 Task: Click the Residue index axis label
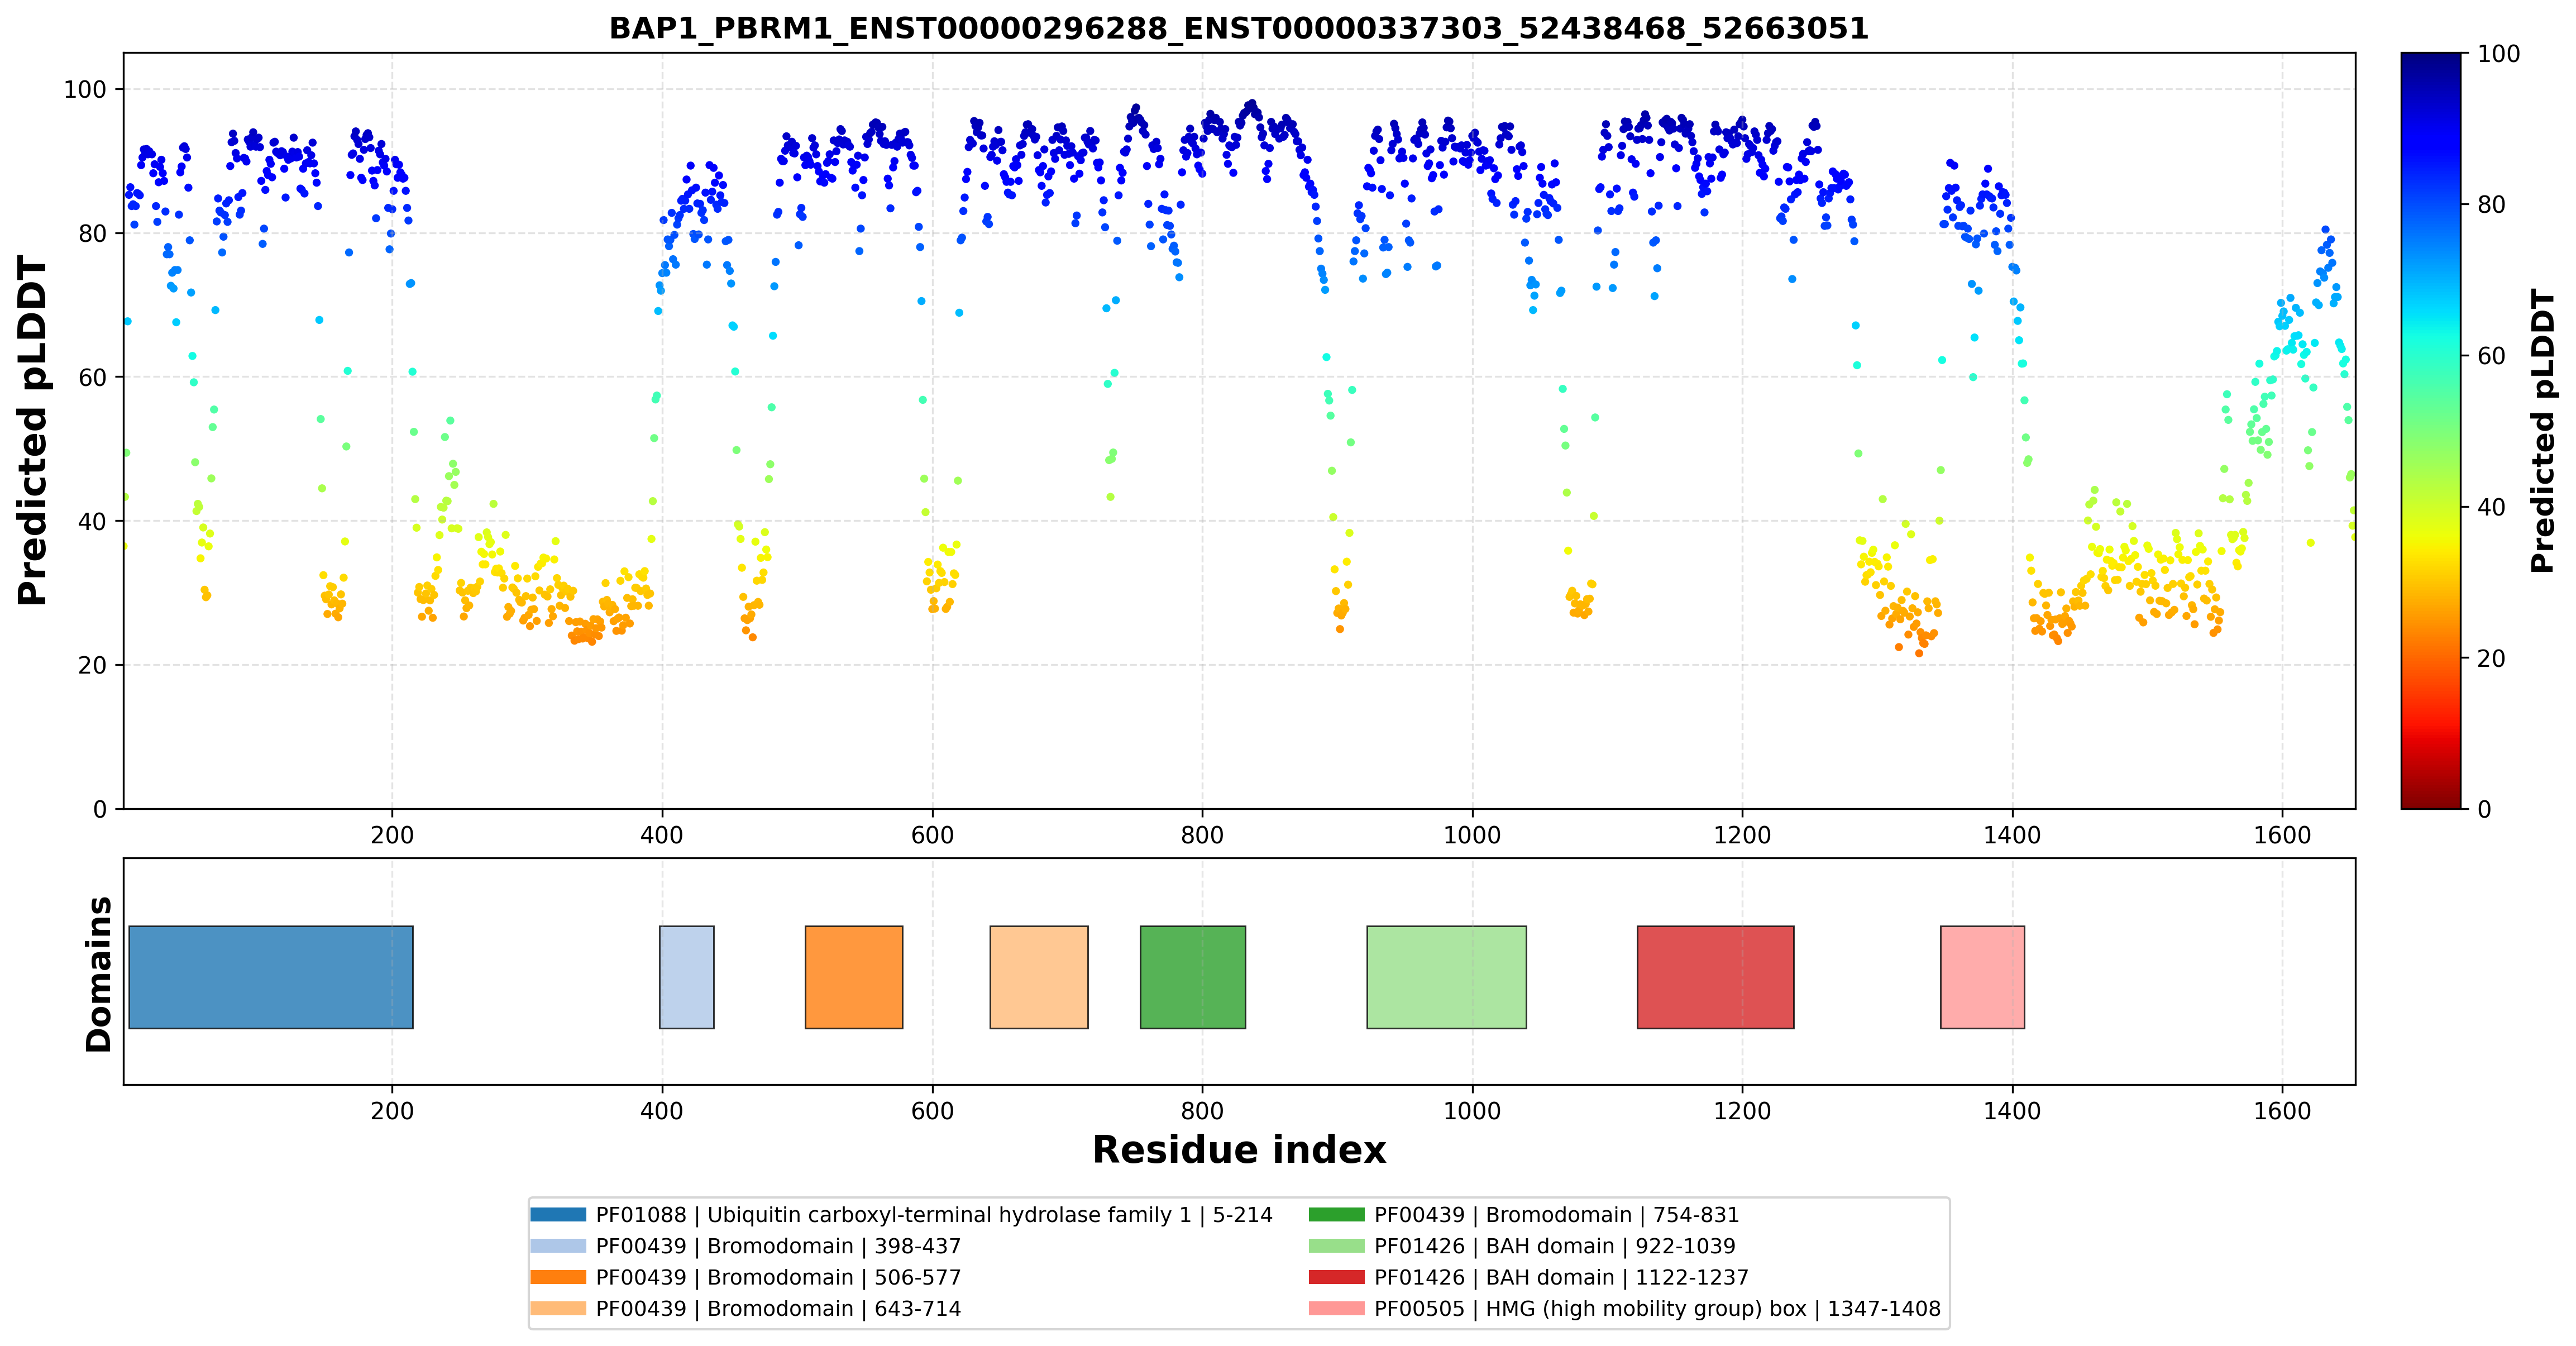1239,1150
